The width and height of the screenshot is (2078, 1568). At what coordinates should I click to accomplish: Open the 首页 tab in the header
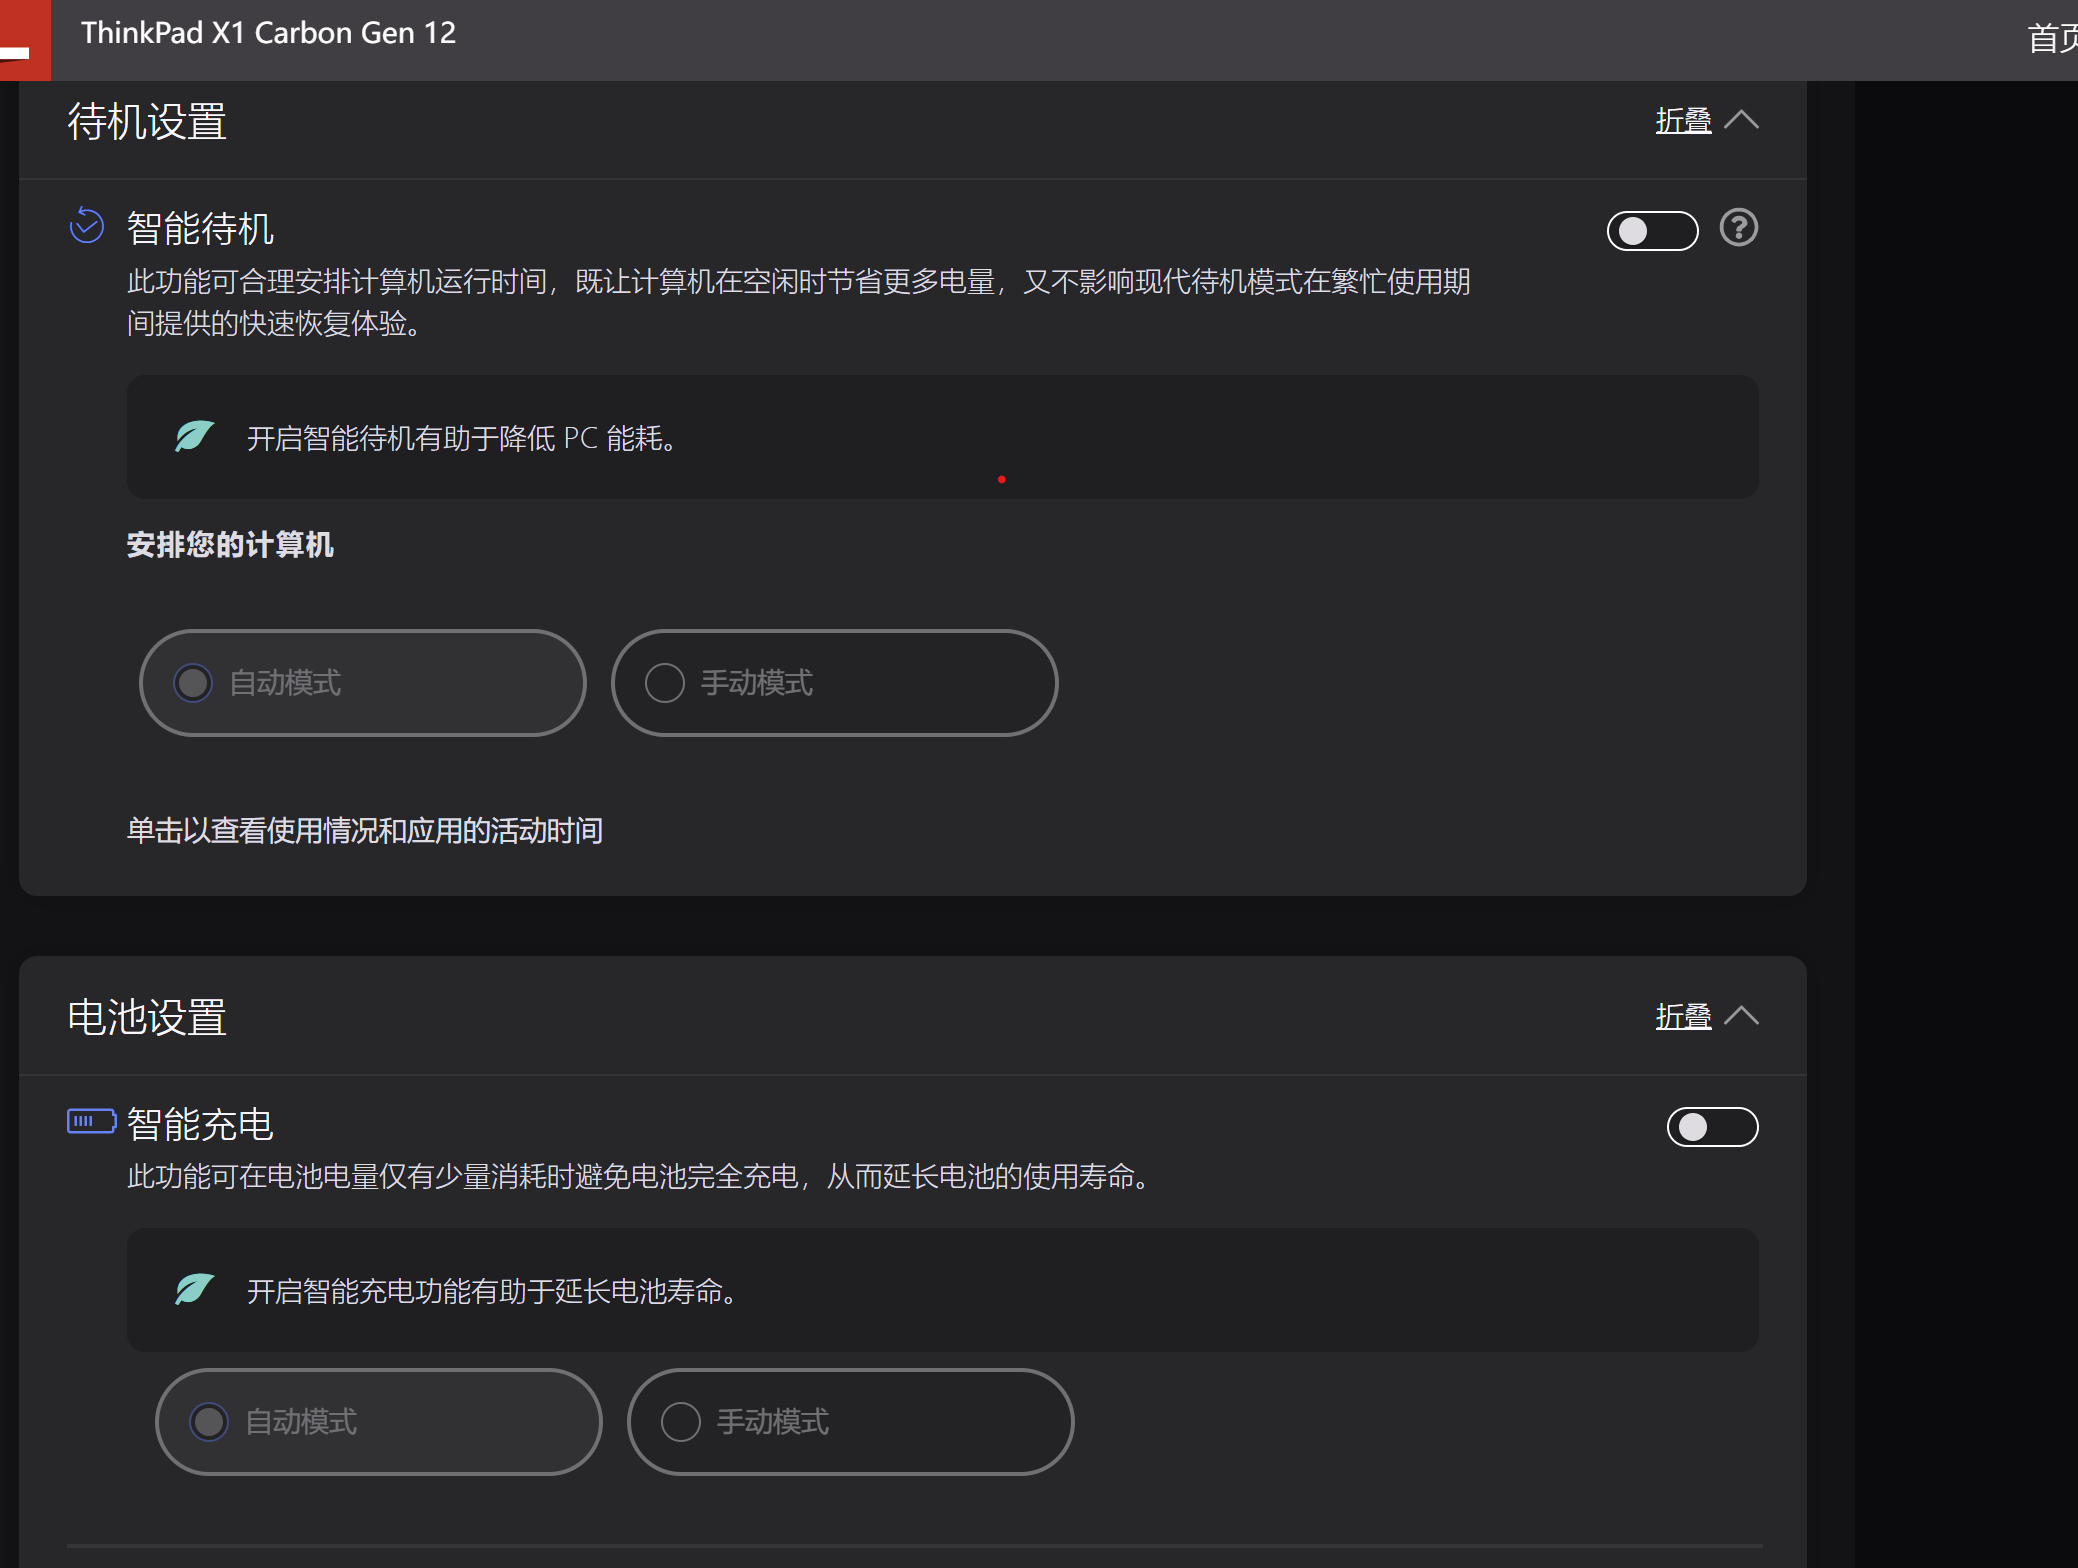2052,38
